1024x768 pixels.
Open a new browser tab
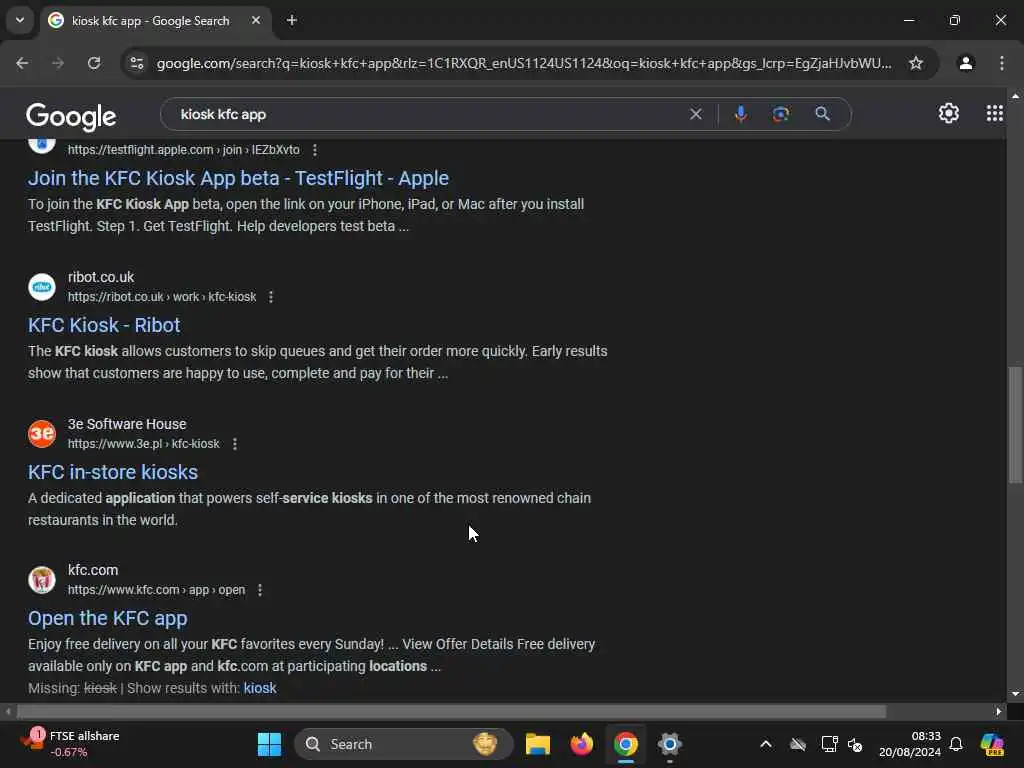tap(292, 20)
